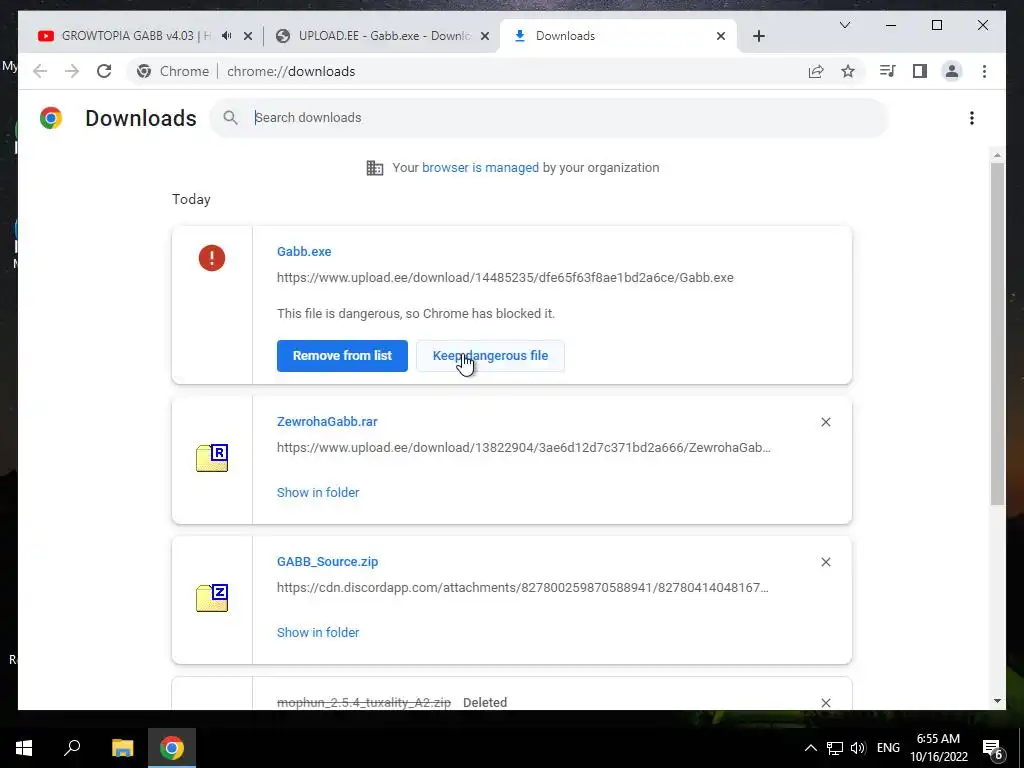Image resolution: width=1024 pixels, height=768 pixels.
Task: Click the 'Today' date heading
Action: [191, 199]
